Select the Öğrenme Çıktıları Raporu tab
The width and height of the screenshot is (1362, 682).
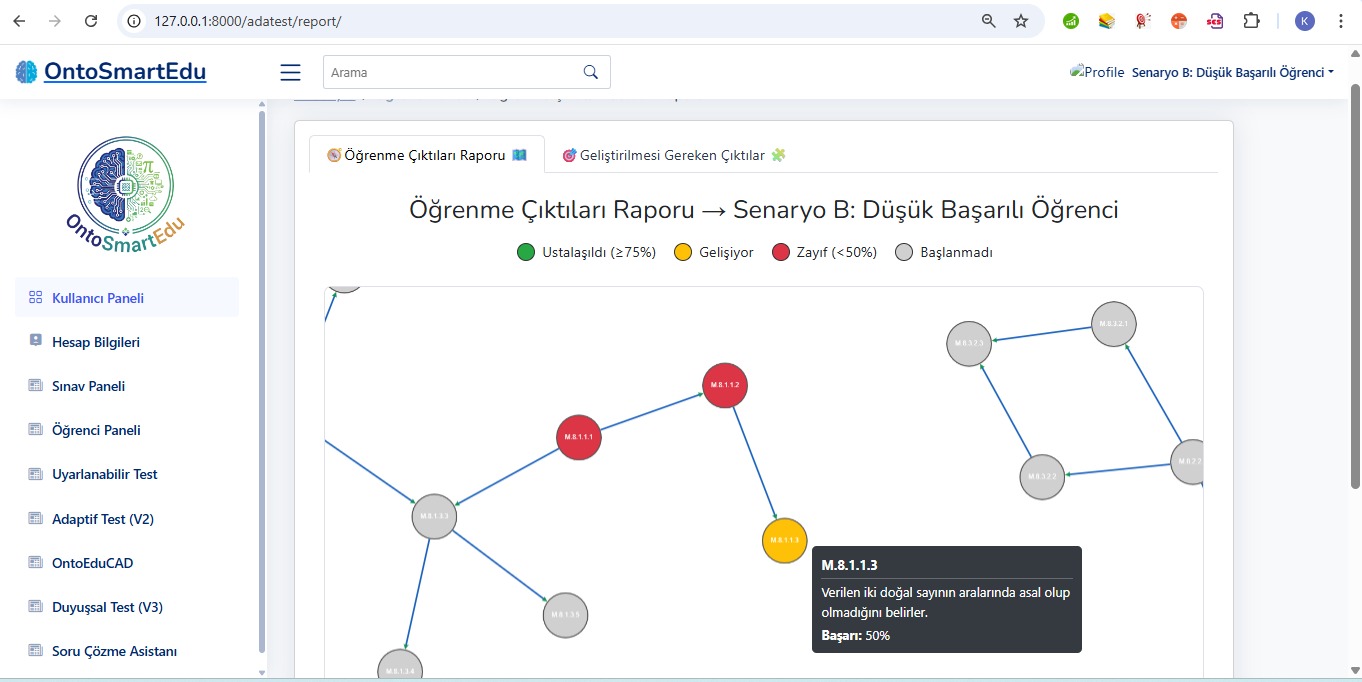426,155
